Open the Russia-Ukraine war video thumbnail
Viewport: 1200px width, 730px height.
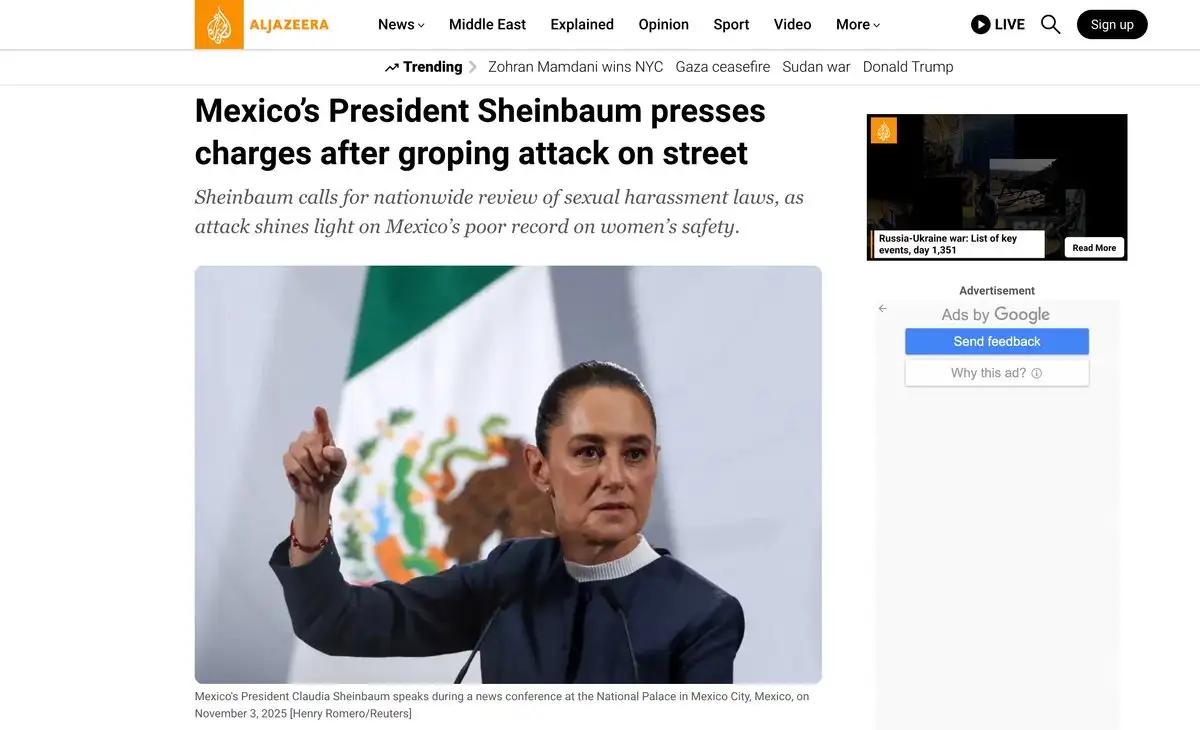pyautogui.click(x=997, y=187)
